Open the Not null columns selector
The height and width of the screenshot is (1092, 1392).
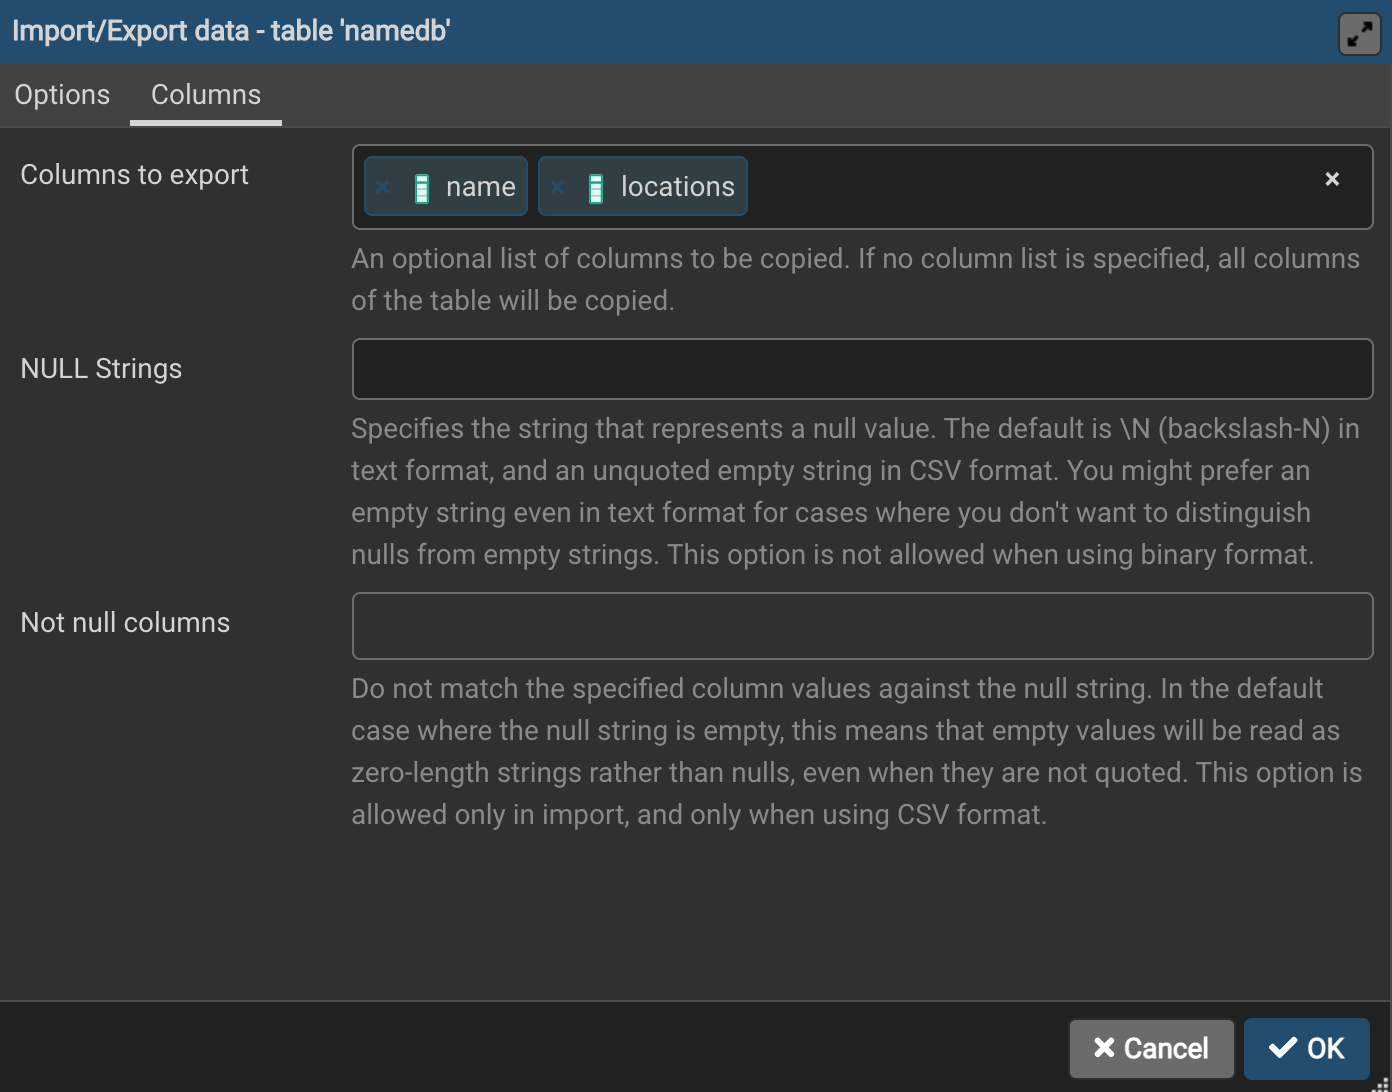[862, 626]
